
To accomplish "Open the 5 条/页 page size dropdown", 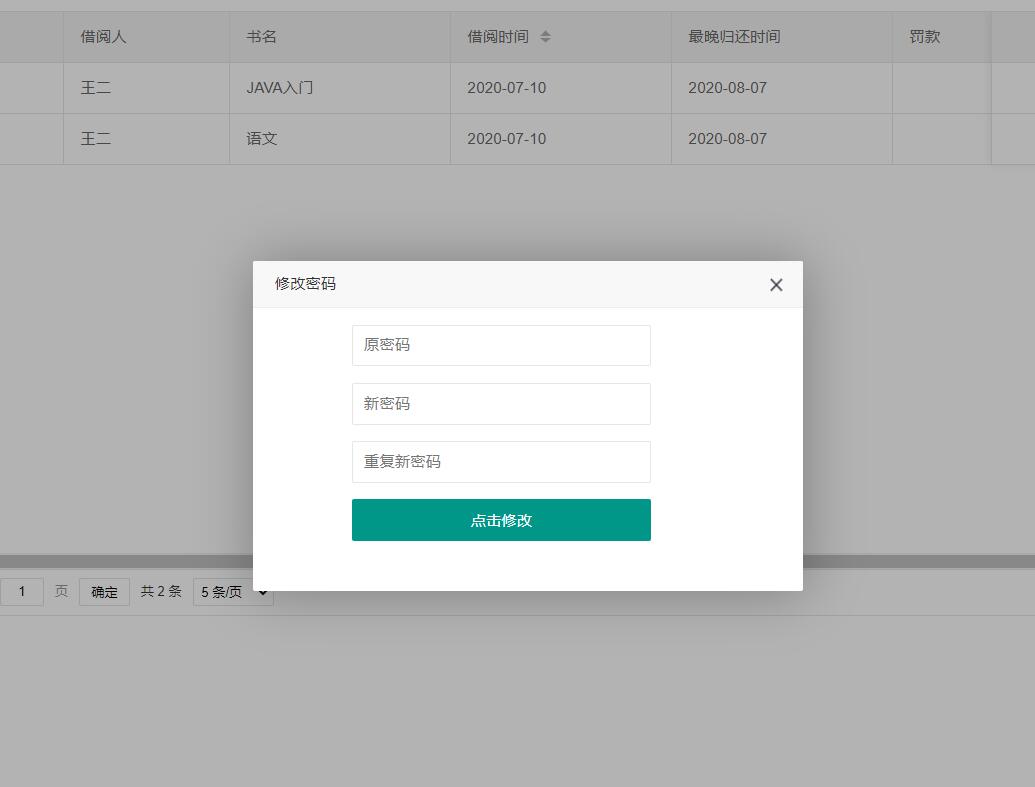I will click(x=232, y=591).
